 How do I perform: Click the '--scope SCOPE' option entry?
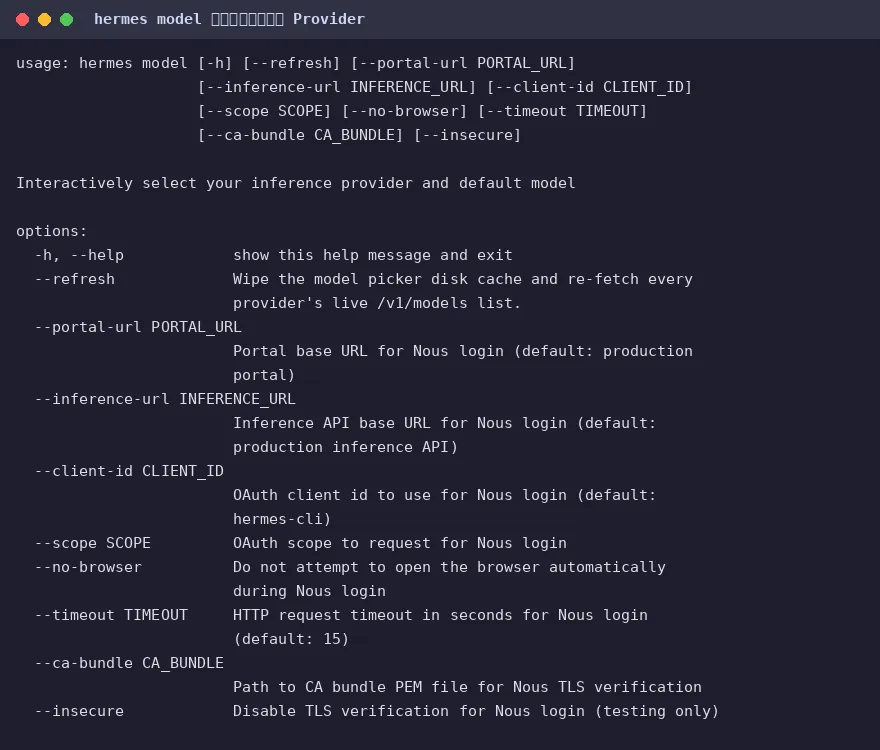tap(93, 543)
